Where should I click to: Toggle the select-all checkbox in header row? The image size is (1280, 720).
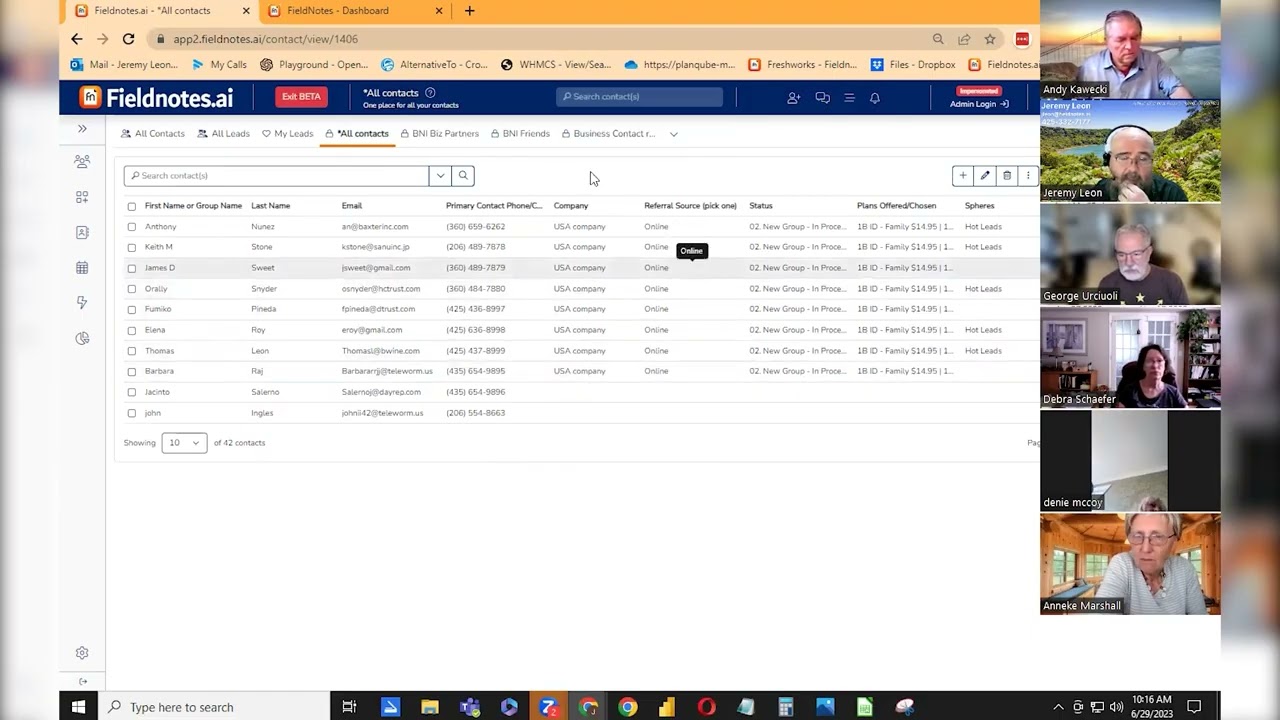131,206
